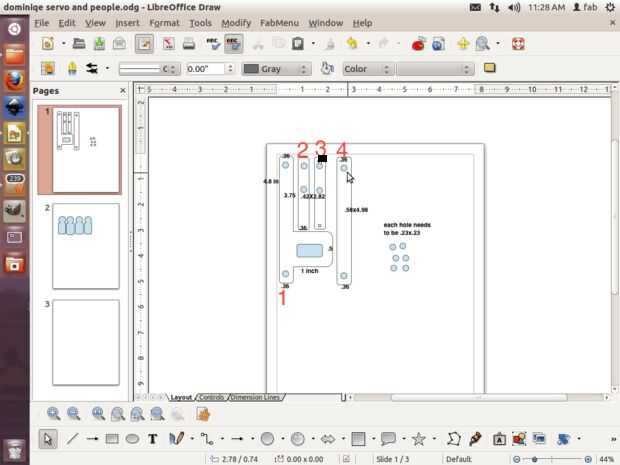The width and height of the screenshot is (620, 465).
Task: Send document as e-mail icon
Action: coord(119,43)
